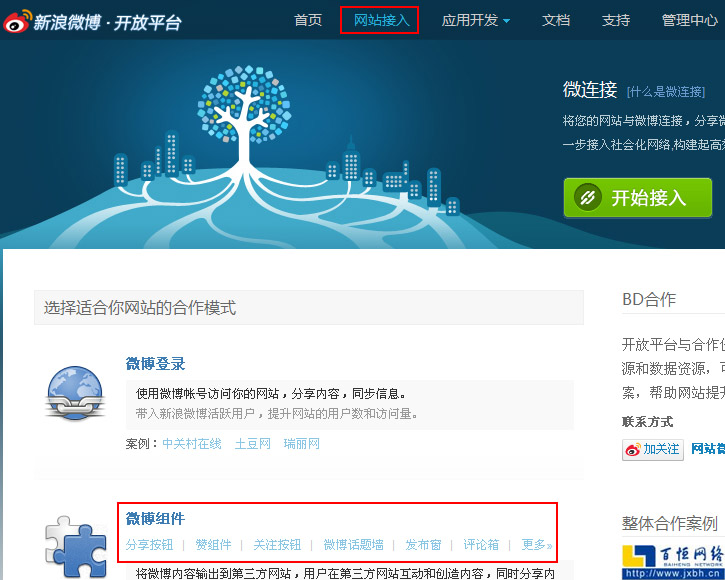This screenshot has width=725, height=580.
Task: Open the 关注按钮 component link
Action: 277,545
